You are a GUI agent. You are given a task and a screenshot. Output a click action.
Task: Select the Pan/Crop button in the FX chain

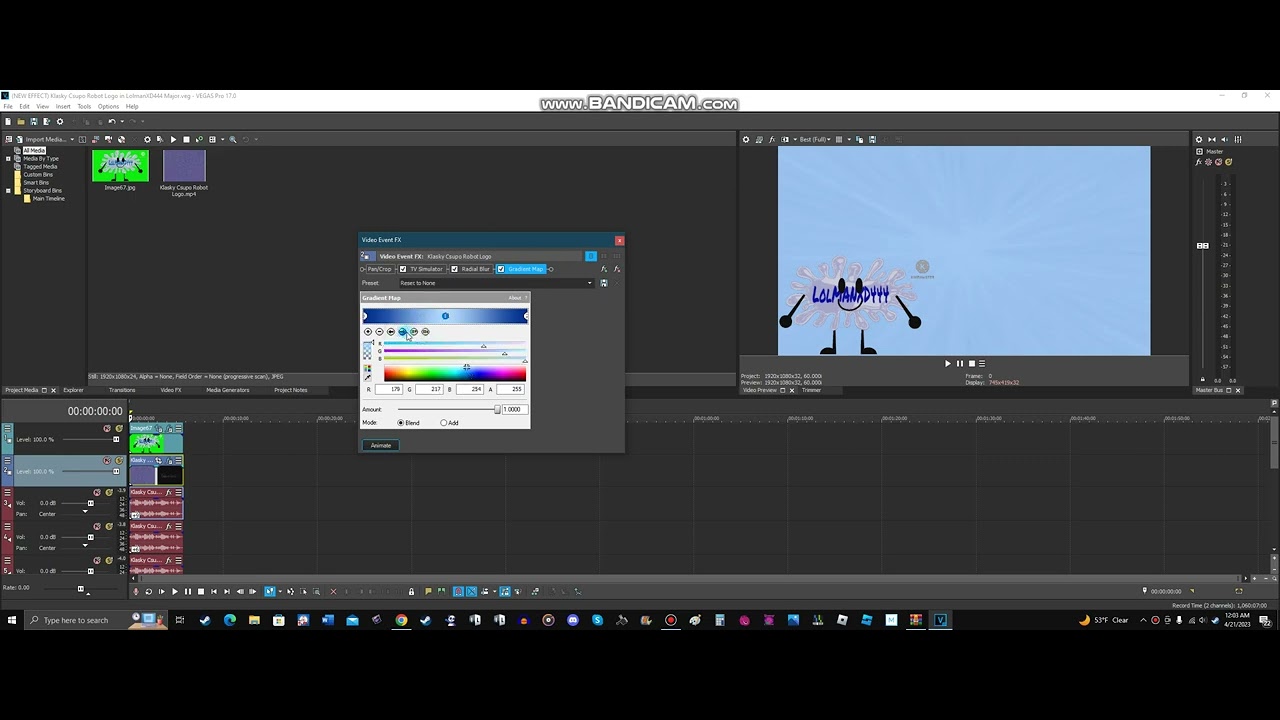[x=377, y=269]
